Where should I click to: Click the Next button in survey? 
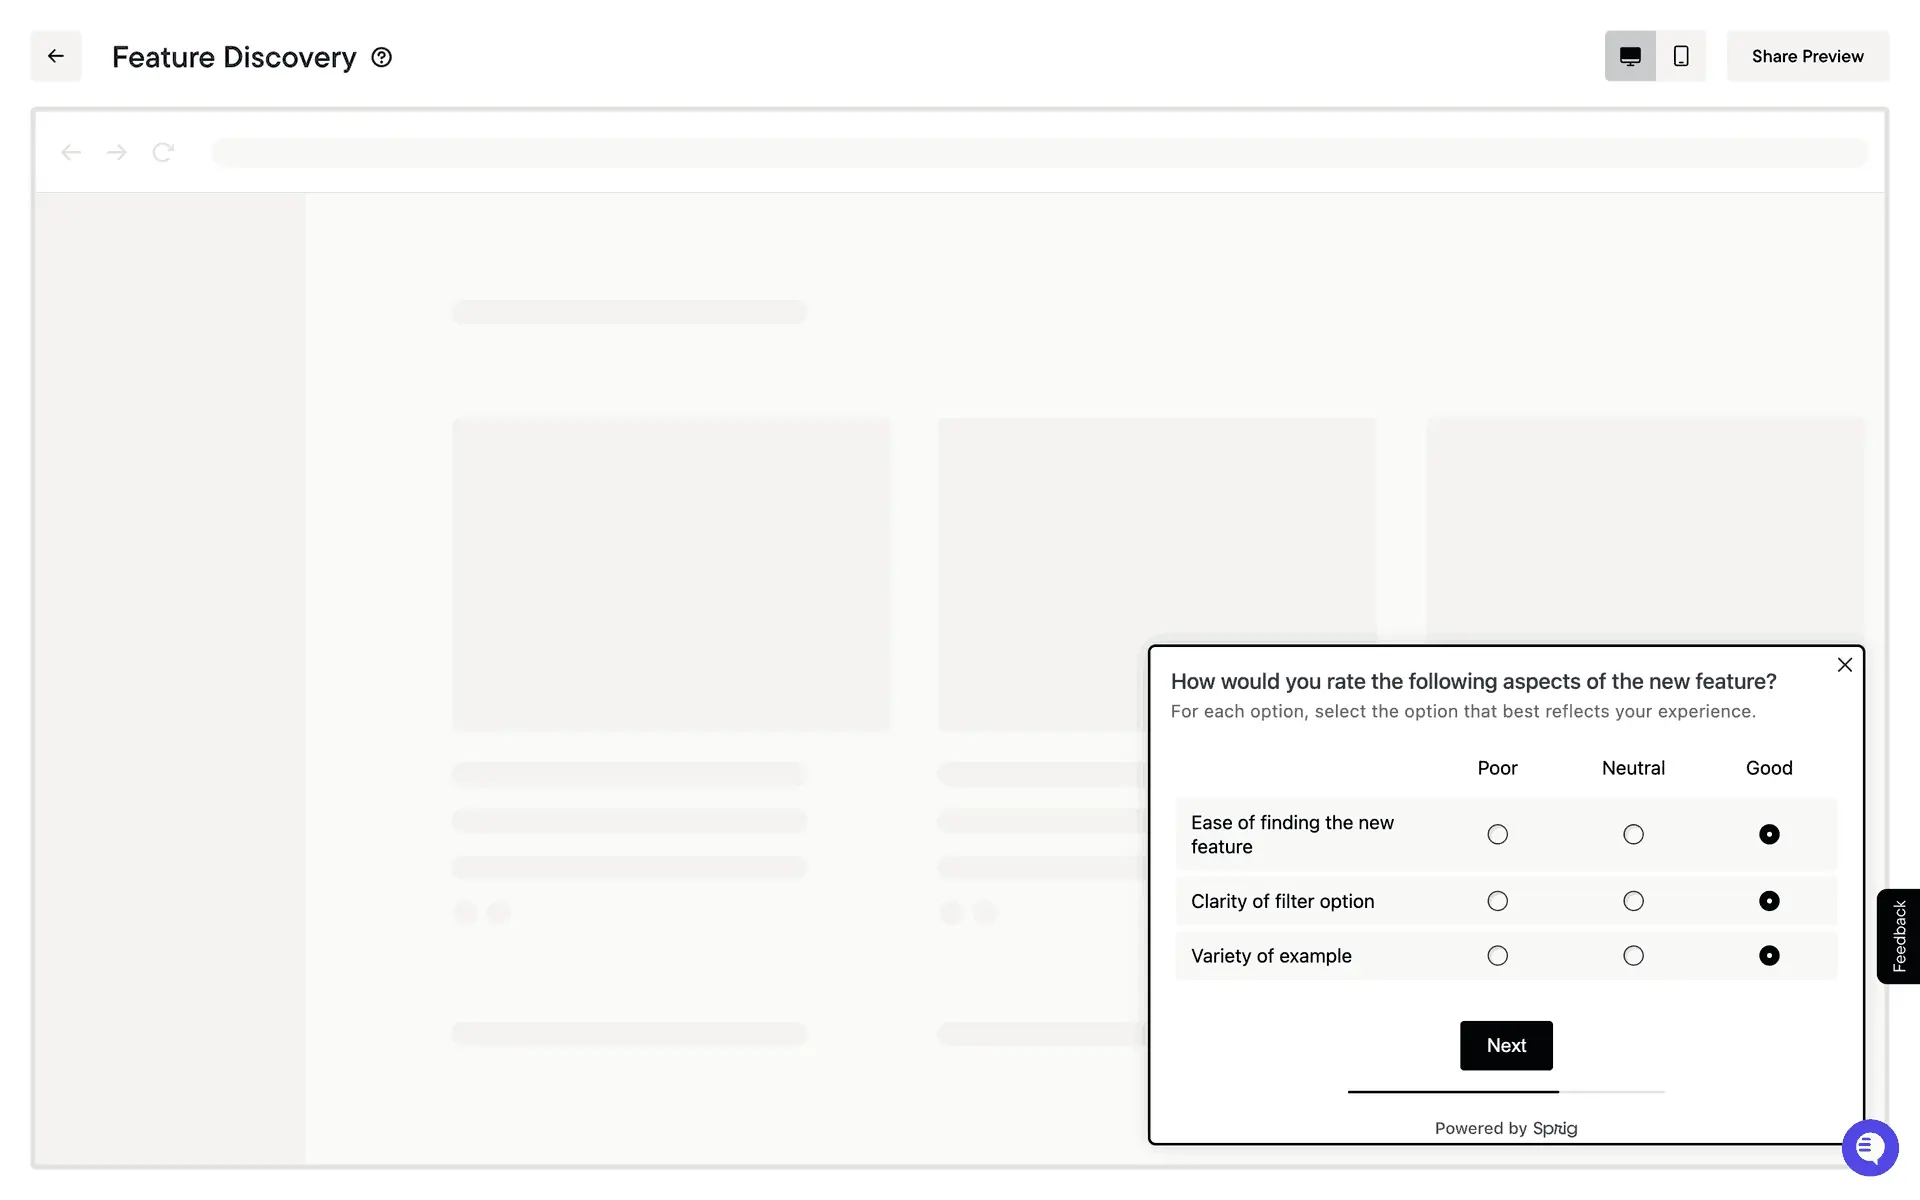1505,1045
